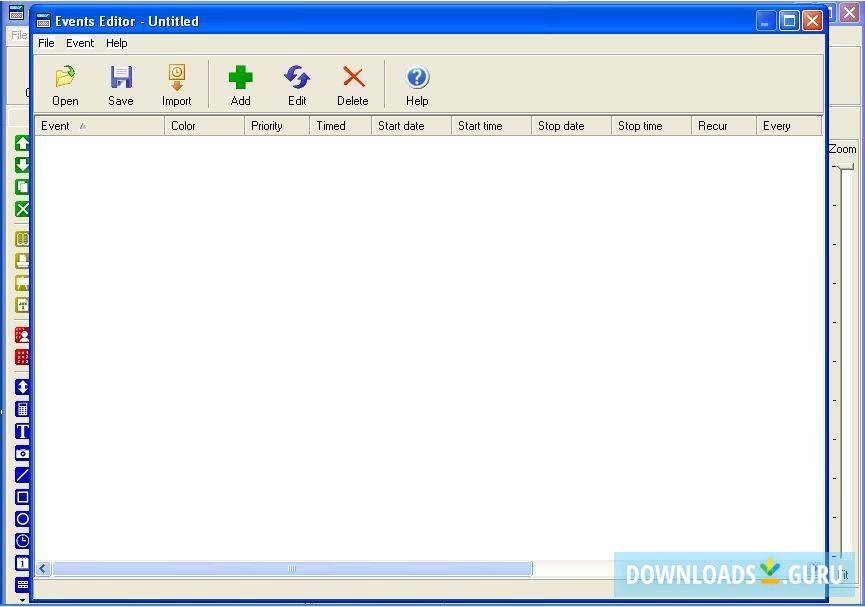Click the Edit event toolbar icon
This screenshot has height=607, width=865.
[x=297, y=77]
